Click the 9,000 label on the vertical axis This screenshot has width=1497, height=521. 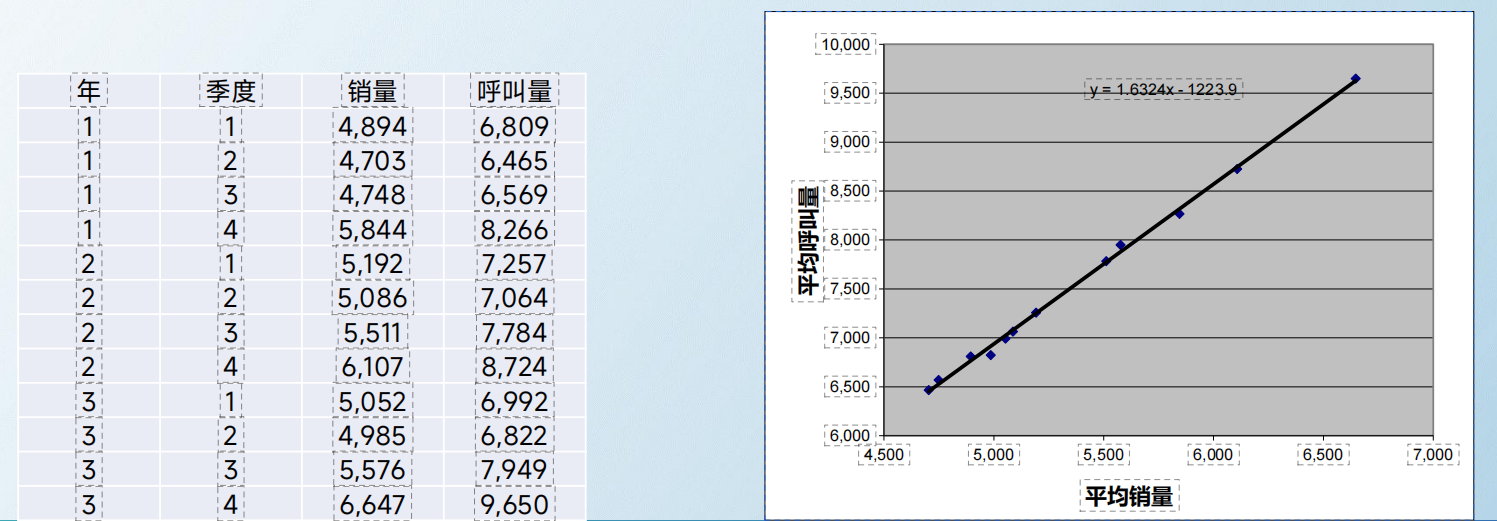coord(851,142)
